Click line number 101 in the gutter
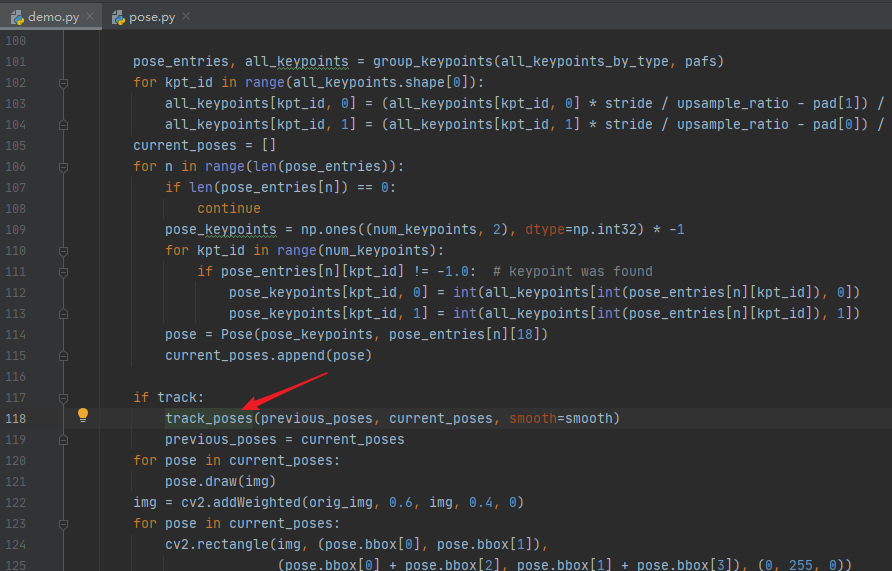Viewport: 892px width, 571px height. [x=15, y=61]
